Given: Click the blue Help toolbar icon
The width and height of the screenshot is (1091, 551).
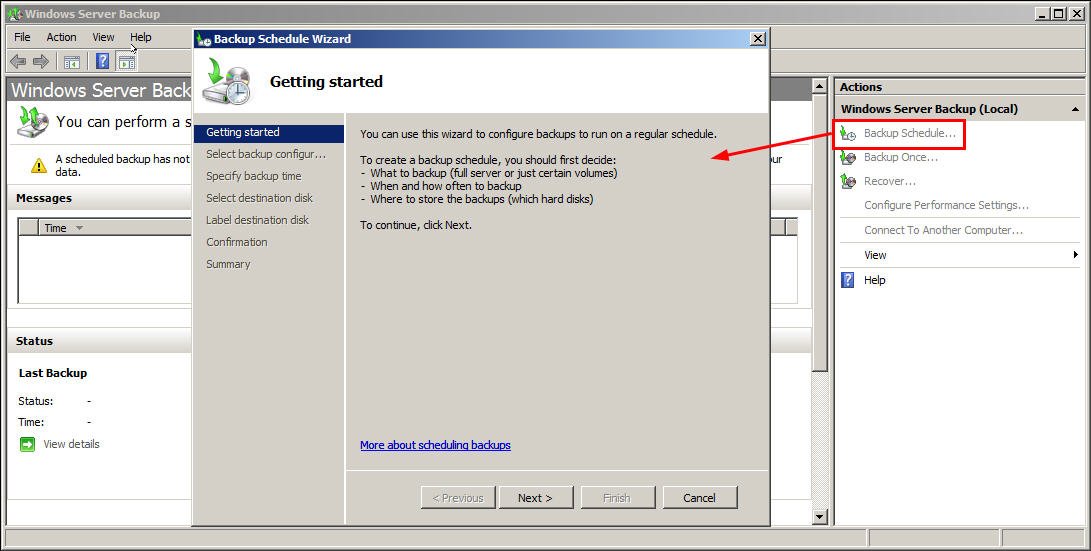Looking at the screenshot, I should tap(102, 61).
